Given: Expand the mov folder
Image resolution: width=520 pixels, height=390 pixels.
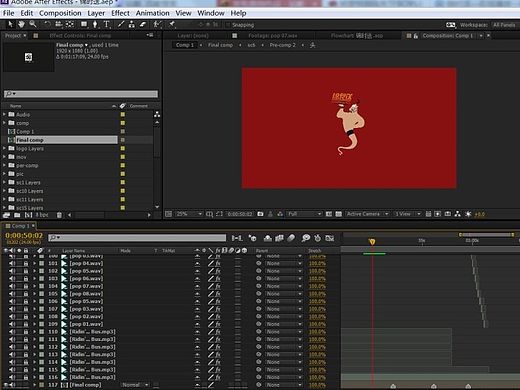Looking at the screenshot, I should 4,157.
